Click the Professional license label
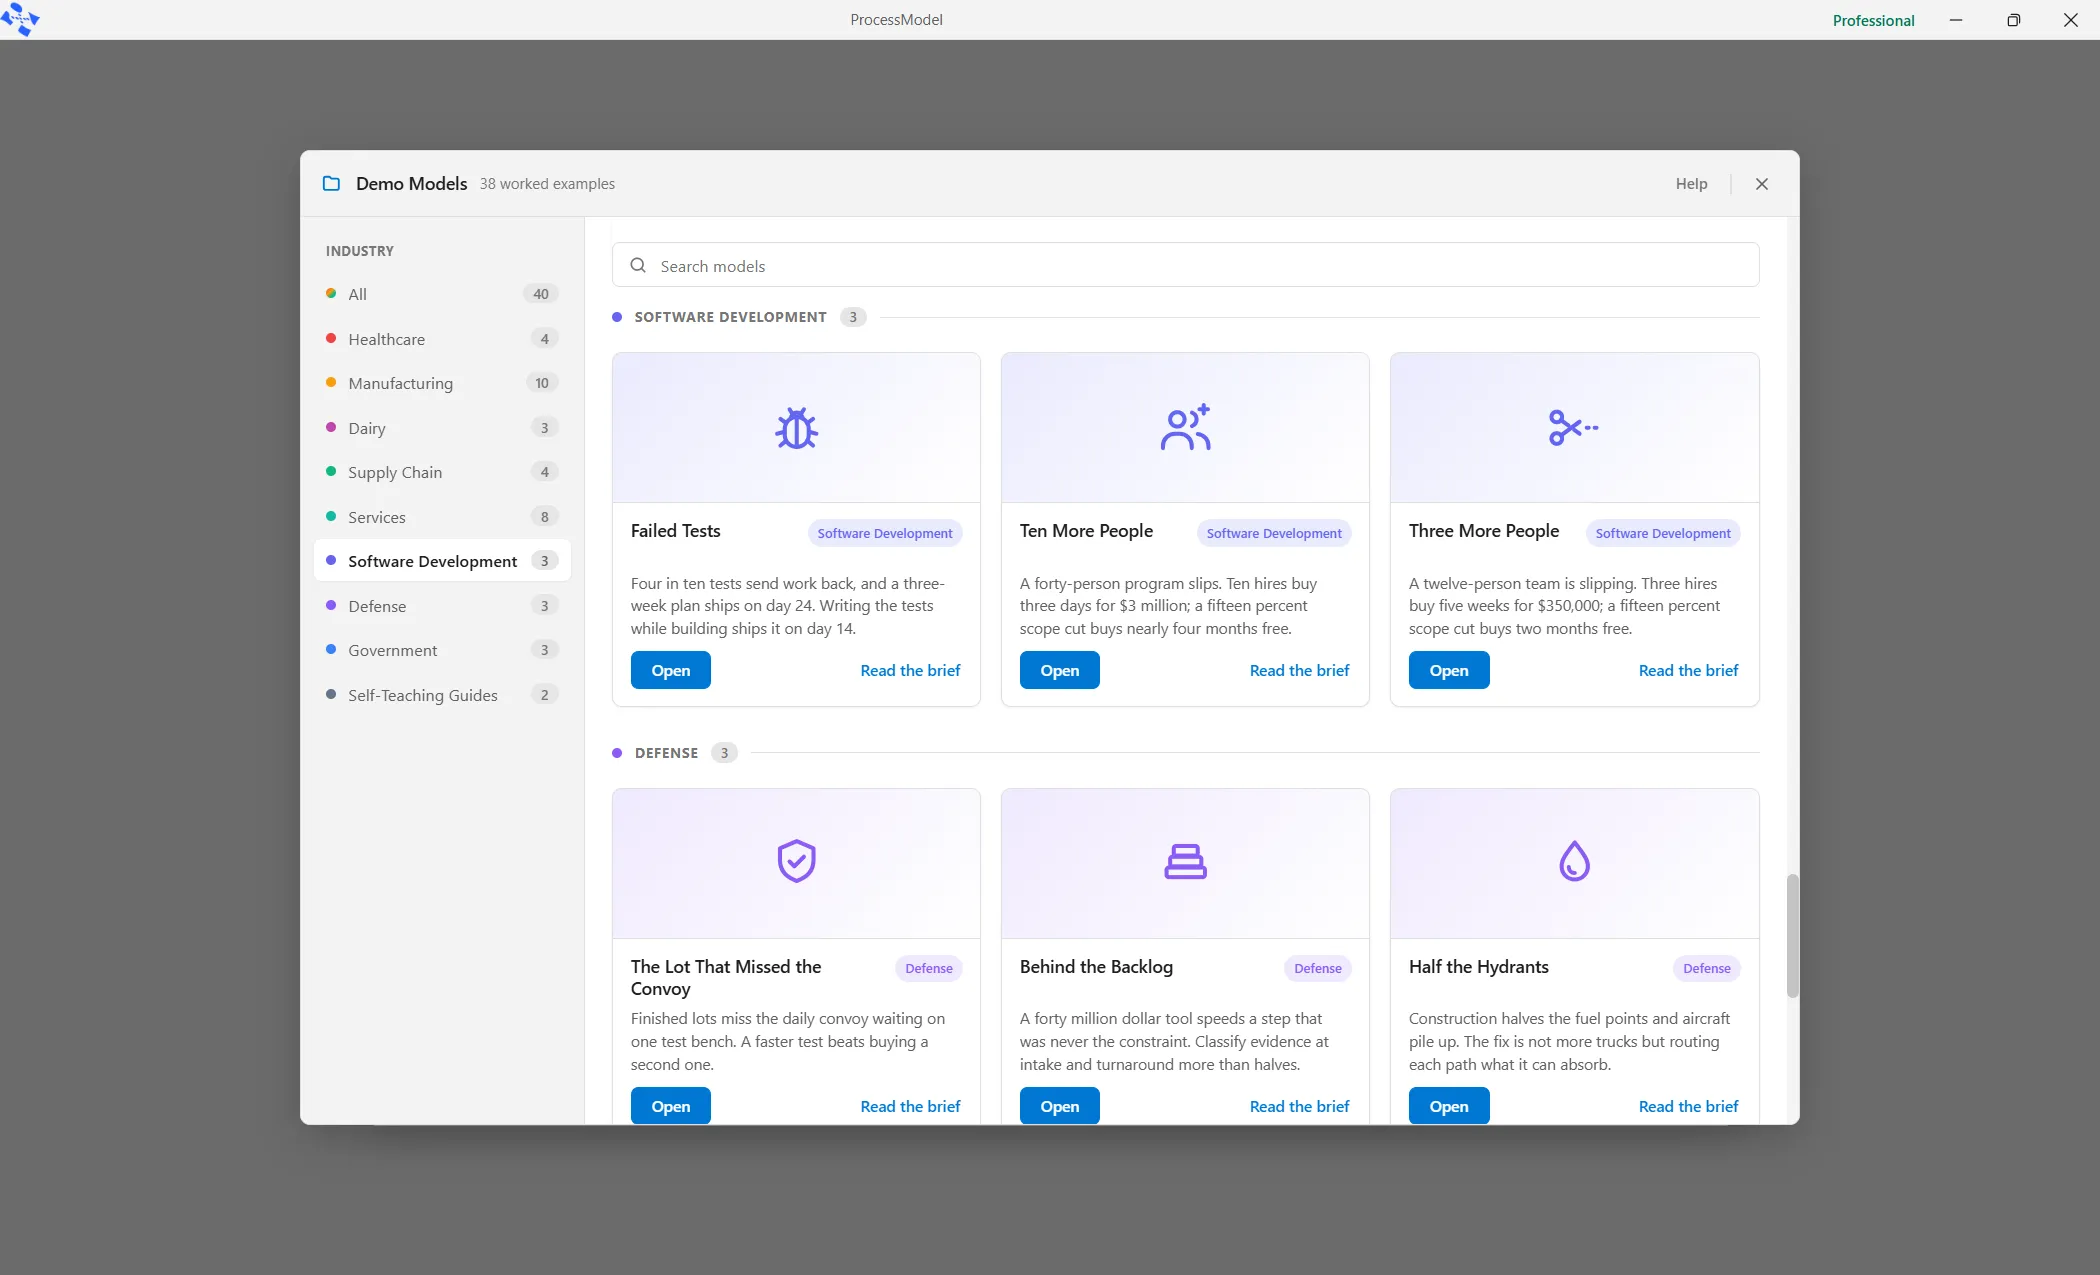 pos(1873,20)
